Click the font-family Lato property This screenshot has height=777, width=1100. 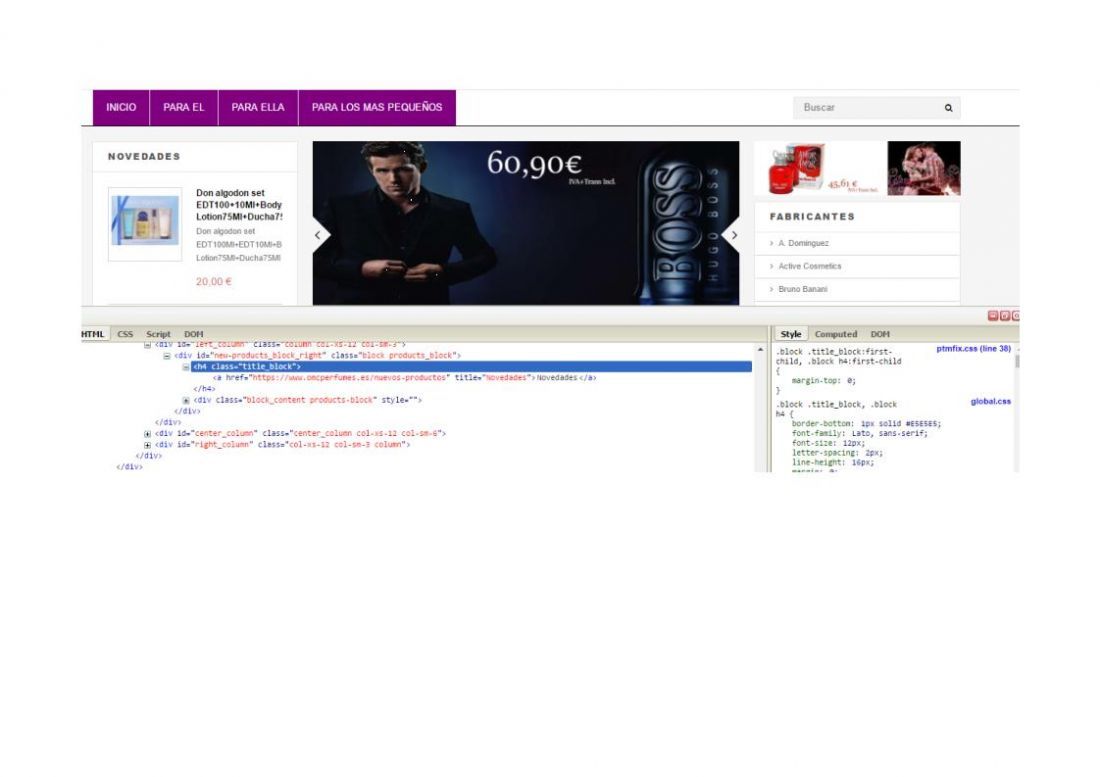[859, 433]
